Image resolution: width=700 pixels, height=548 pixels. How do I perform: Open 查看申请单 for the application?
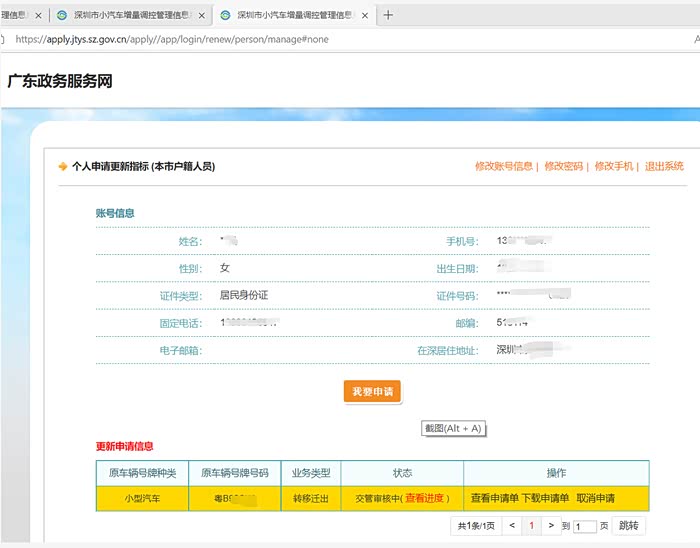(x=494, y=498)
